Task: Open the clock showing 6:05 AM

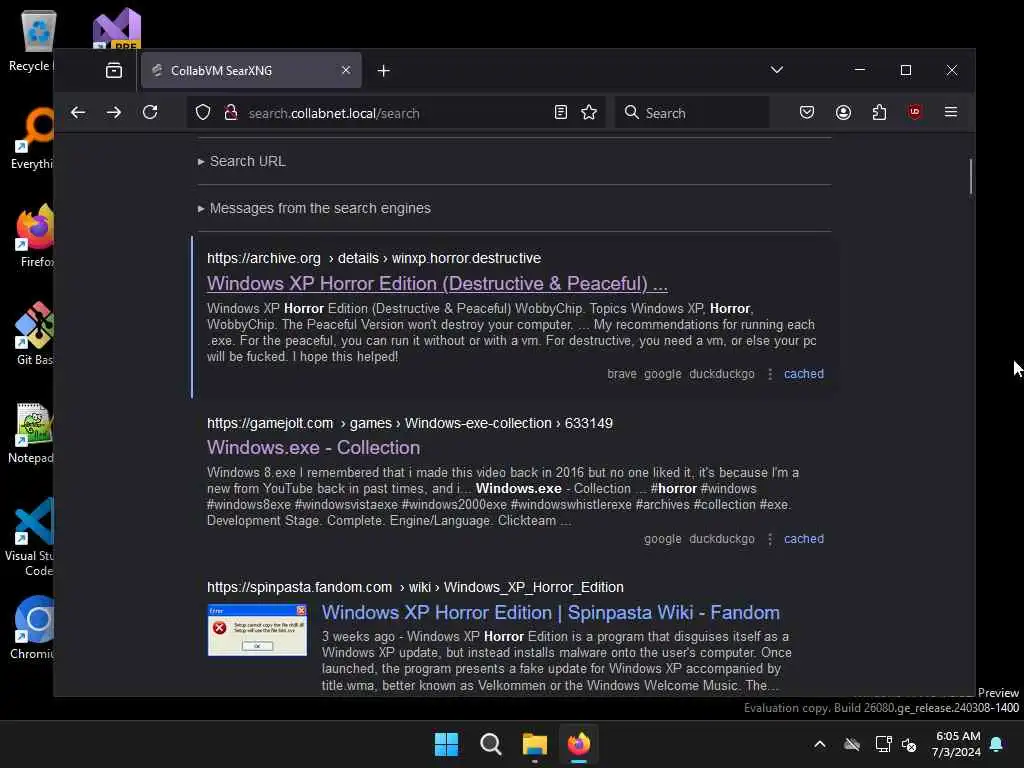Action: tap(957, 744)
